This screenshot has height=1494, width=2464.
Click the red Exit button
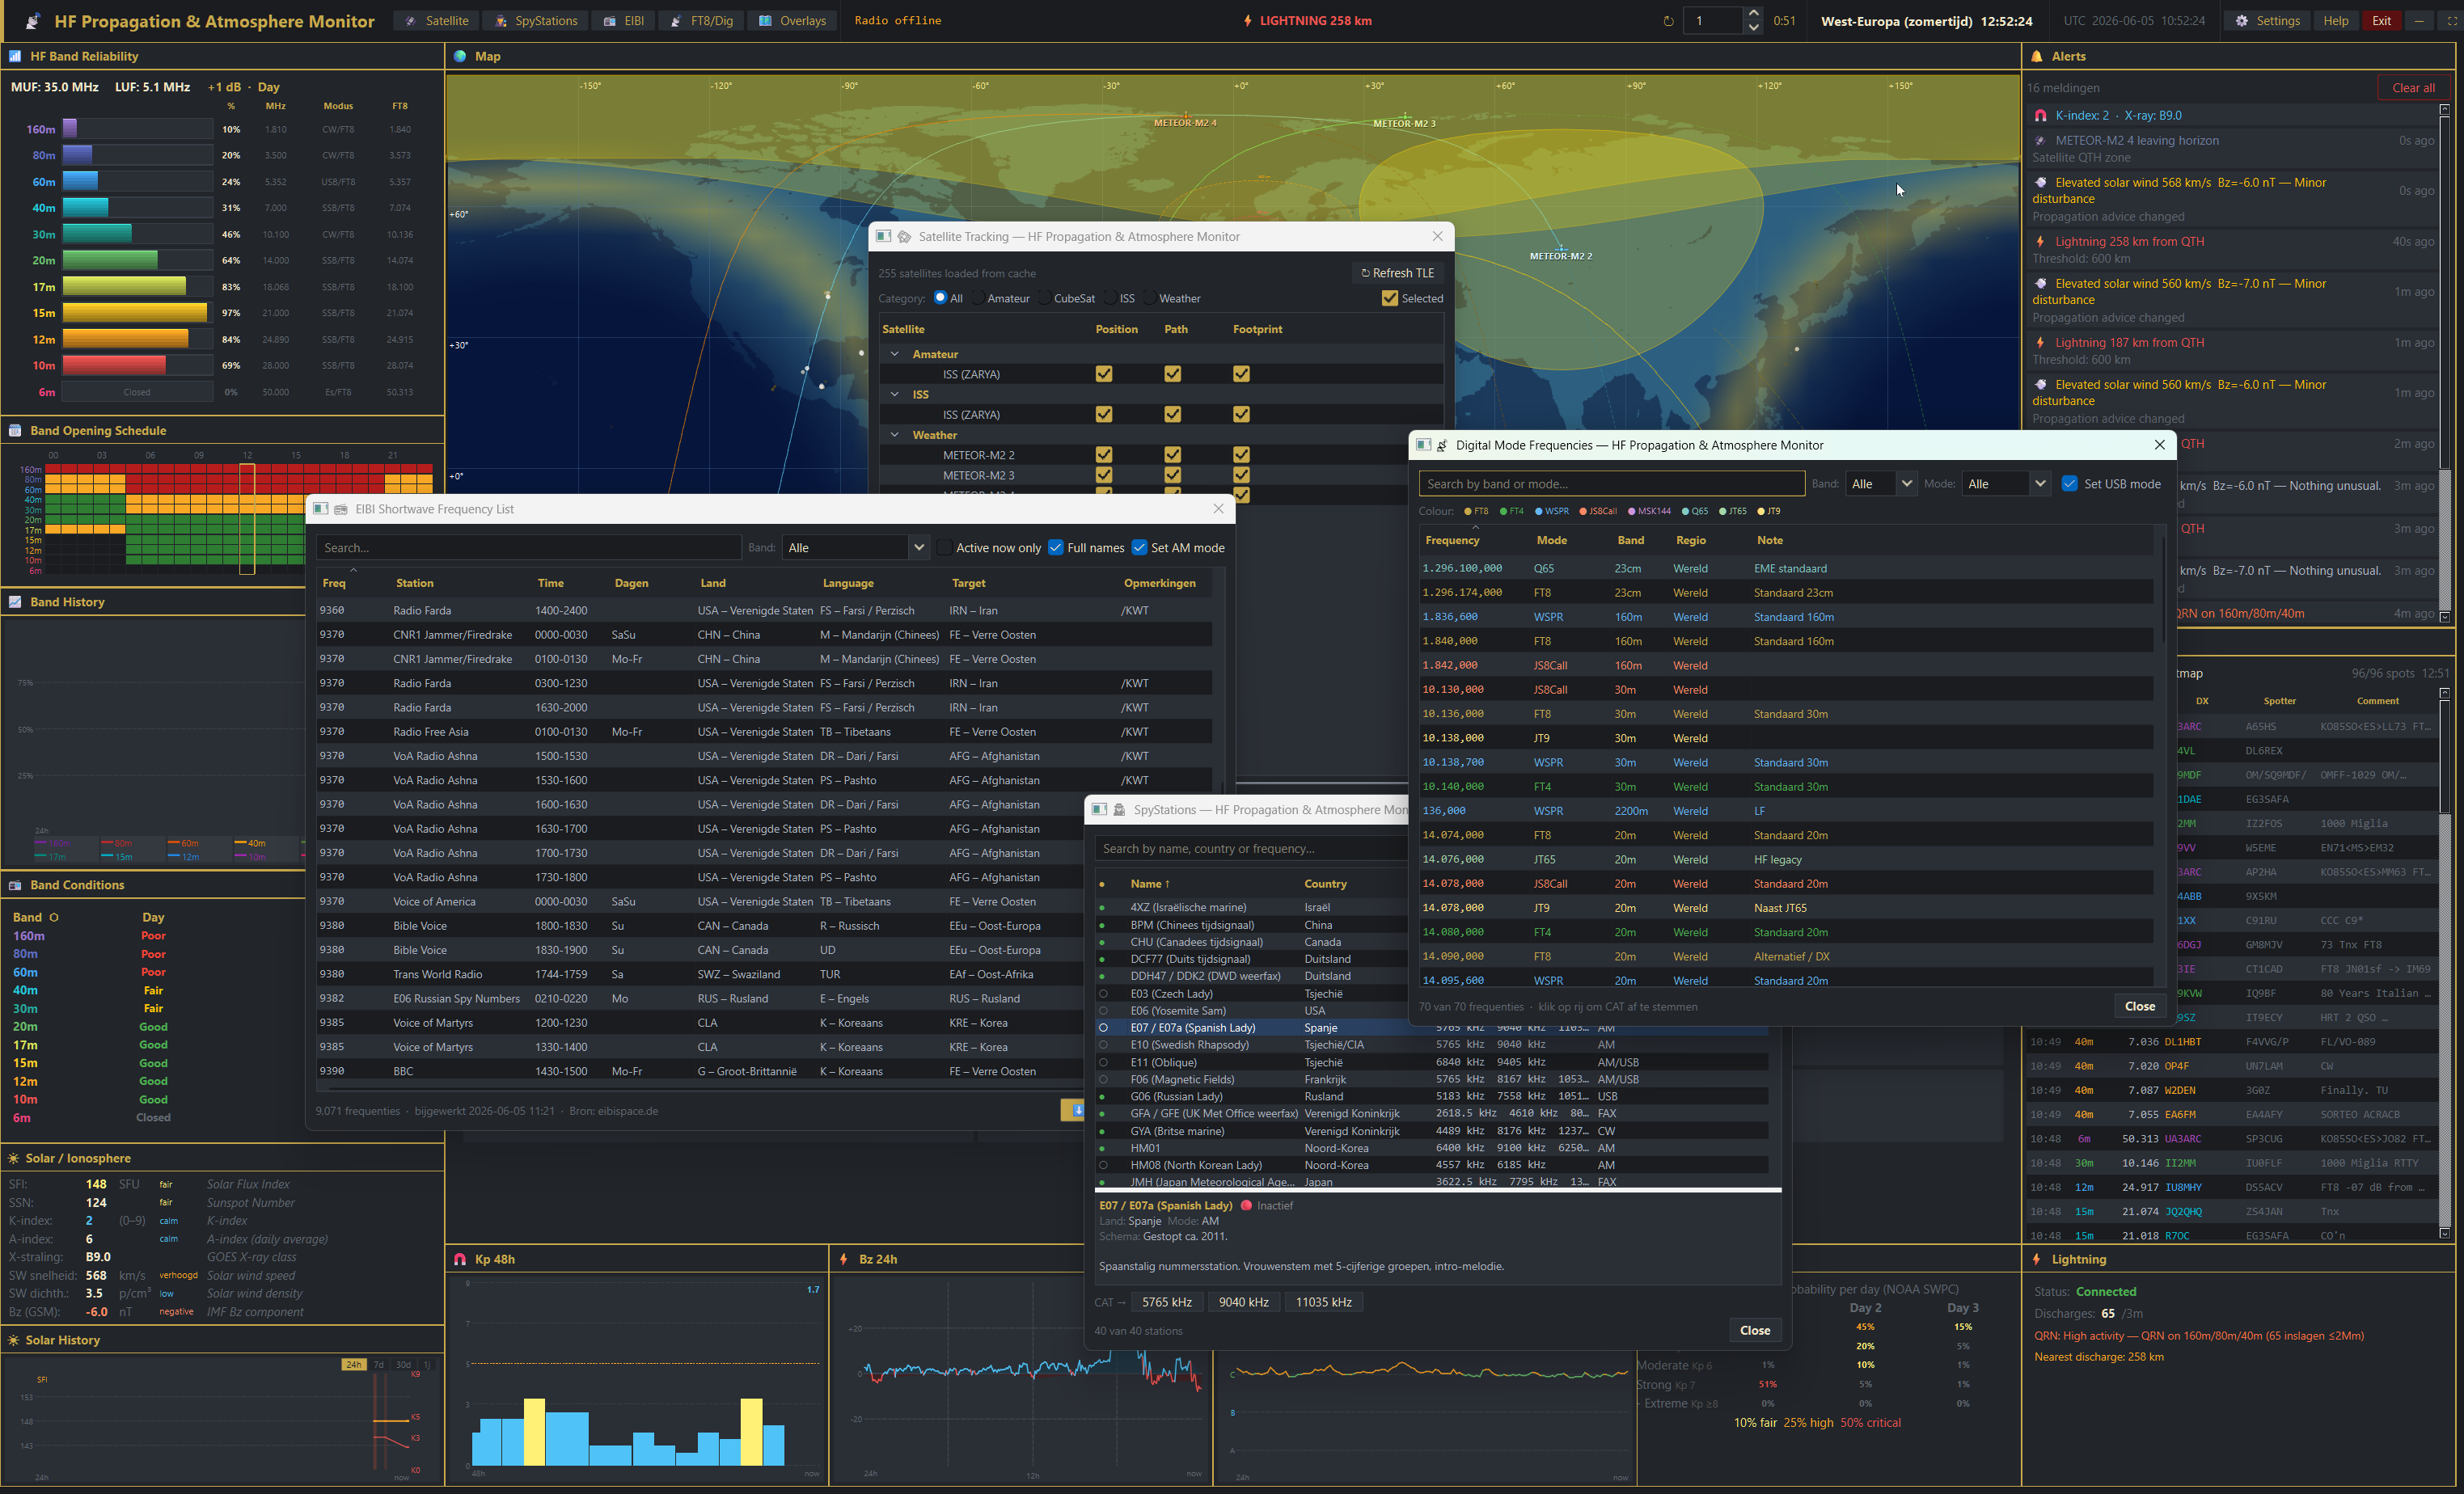2381,21
